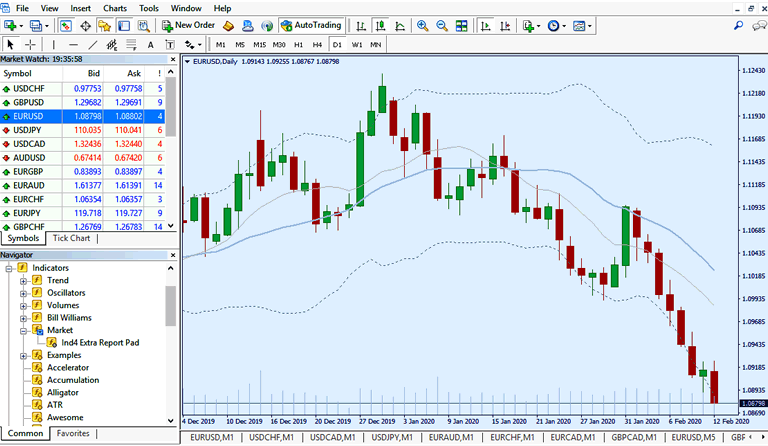Toggle the Terminal window icon
Screen dimensions: 768x446
(124, 25)
